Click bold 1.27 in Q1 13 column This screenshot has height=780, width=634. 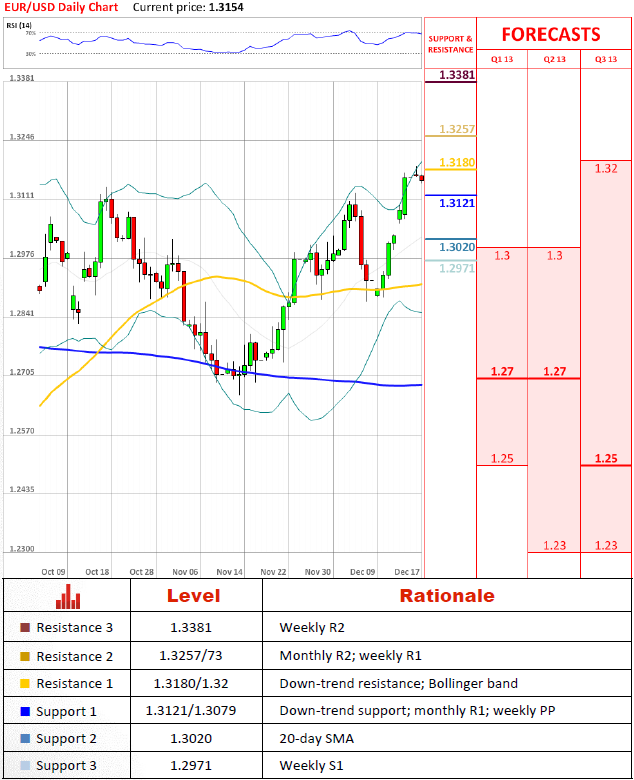click(x=502, y=372)
